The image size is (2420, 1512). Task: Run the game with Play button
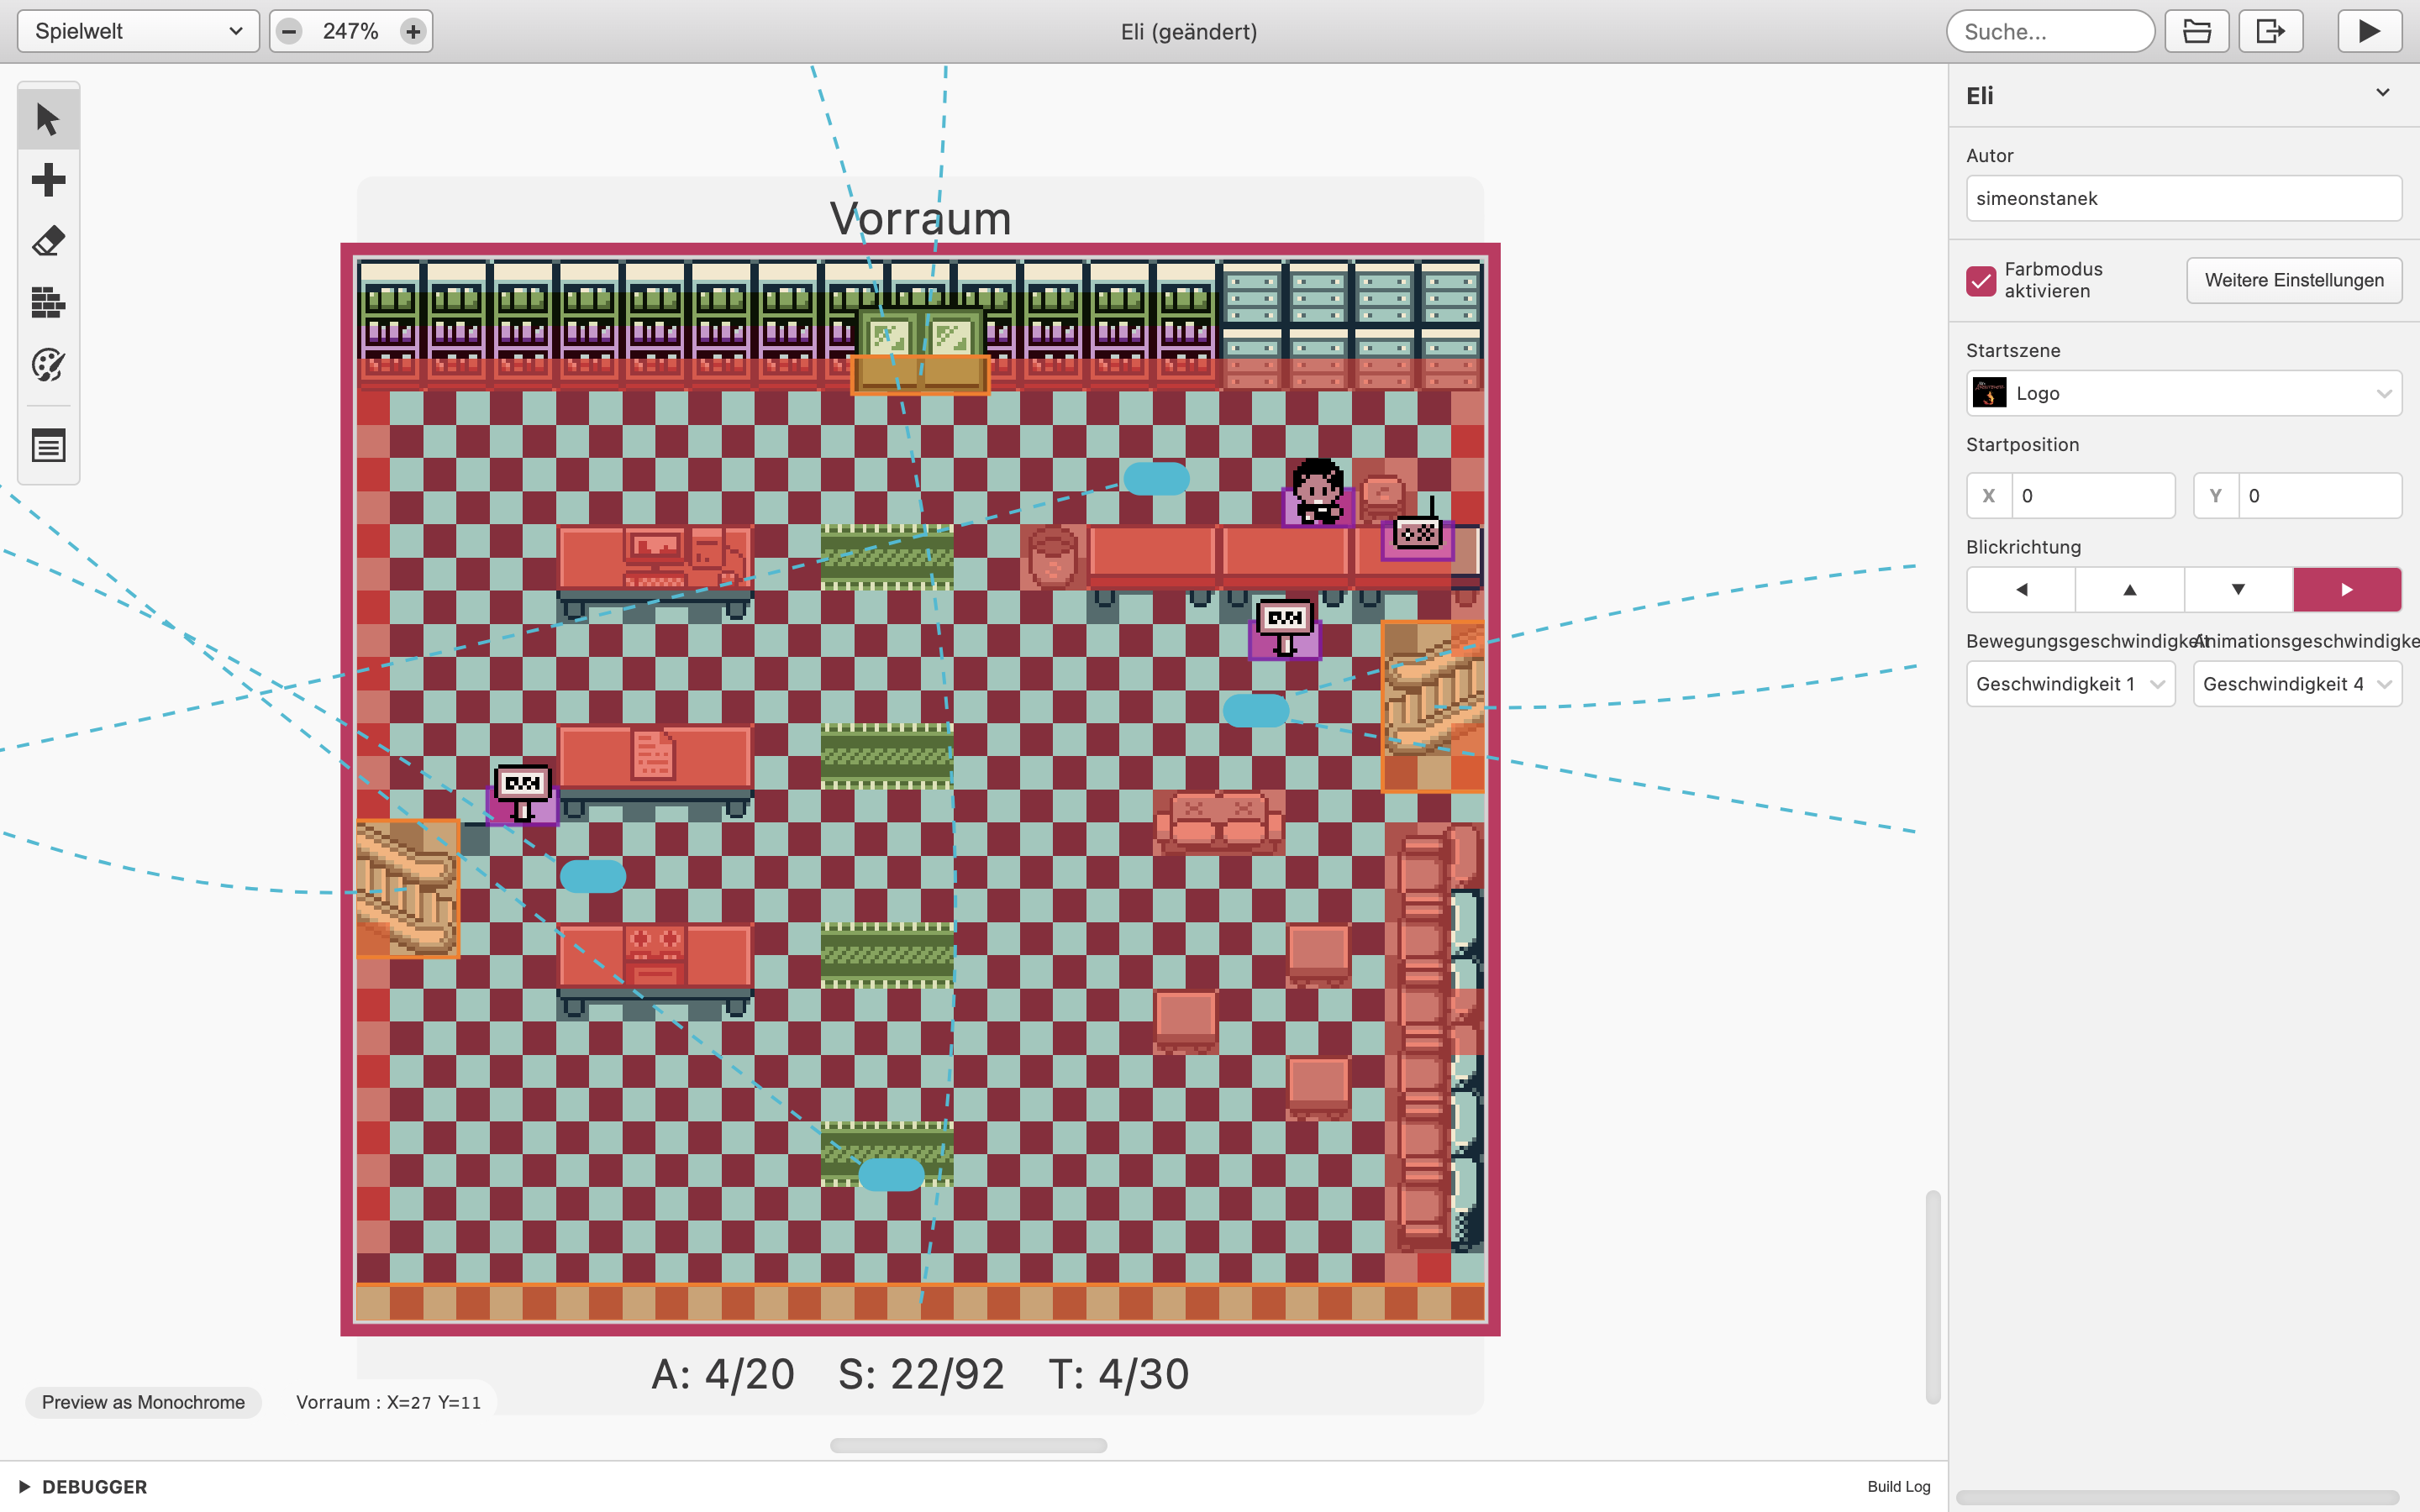click(x=2369, y=31)
